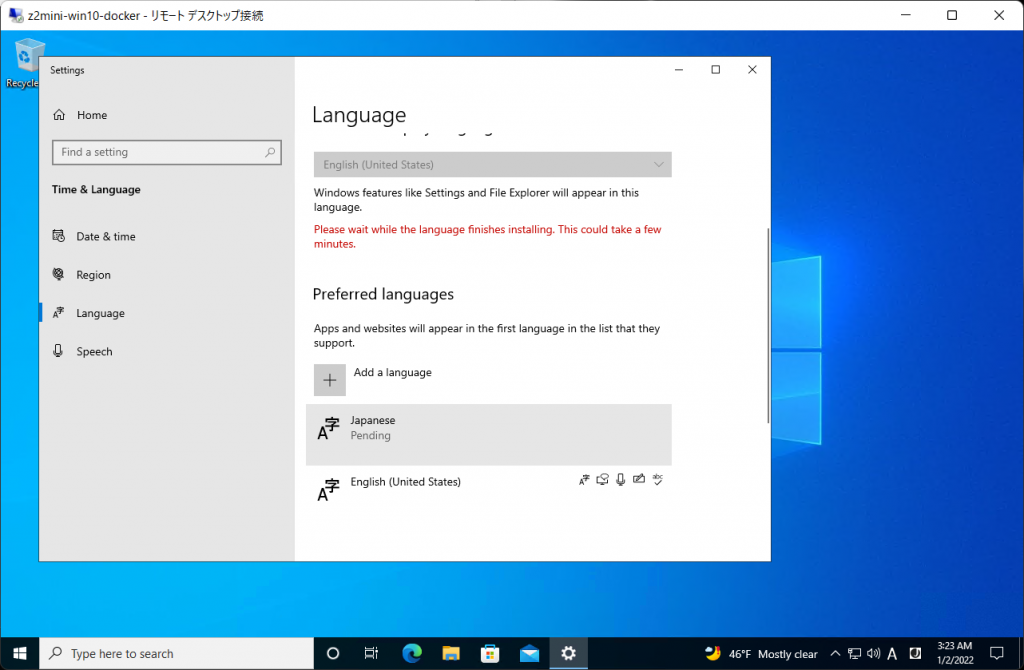Click the Remote Desktop connection title bar icon

tap(15, 15)
